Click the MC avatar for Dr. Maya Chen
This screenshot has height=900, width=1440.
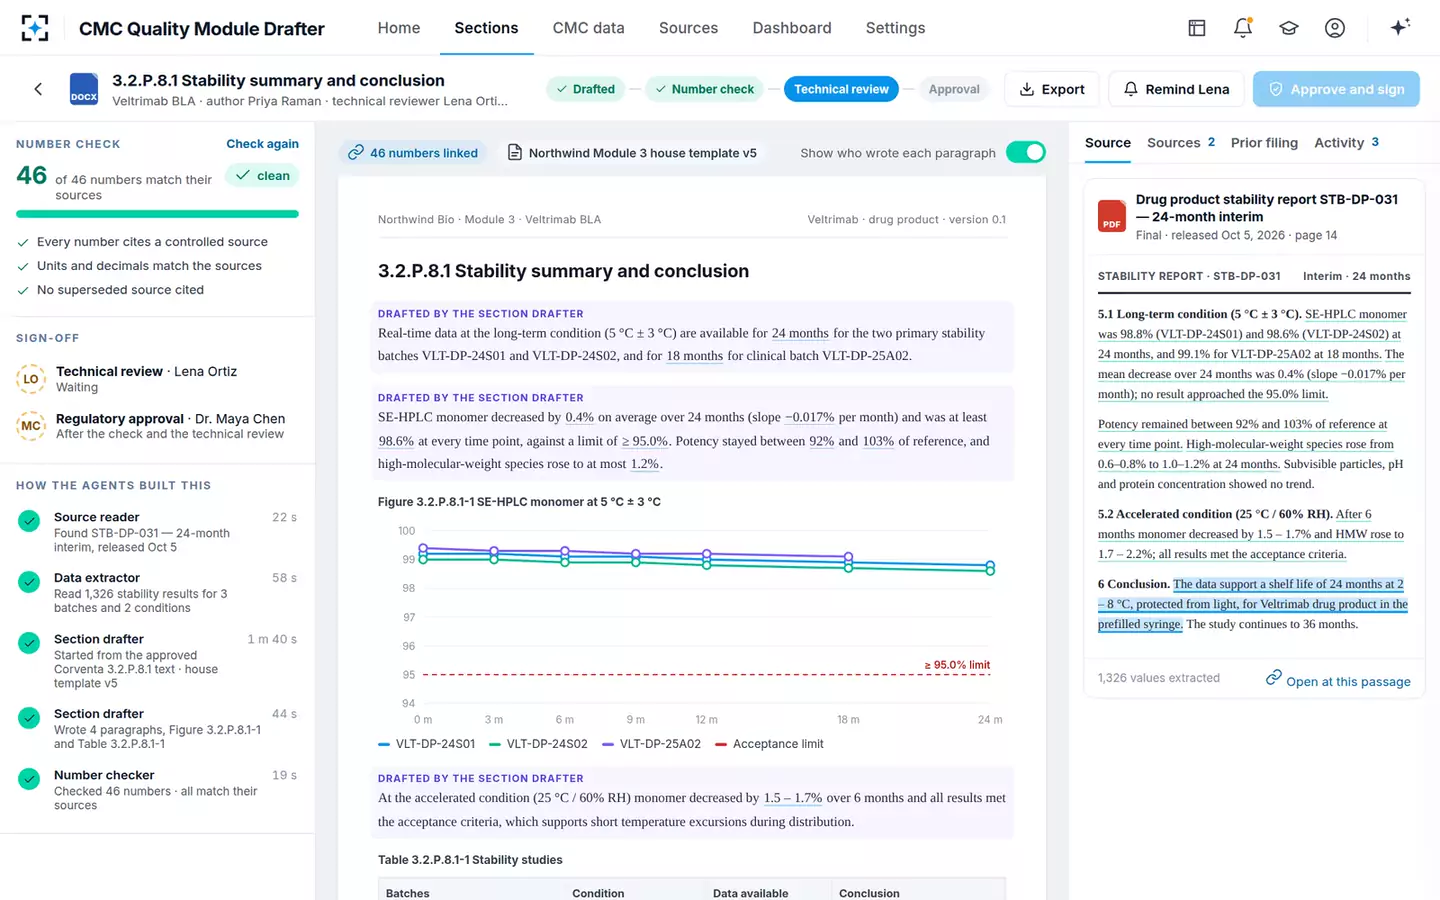pyautogui.click(x=31, y=426)
